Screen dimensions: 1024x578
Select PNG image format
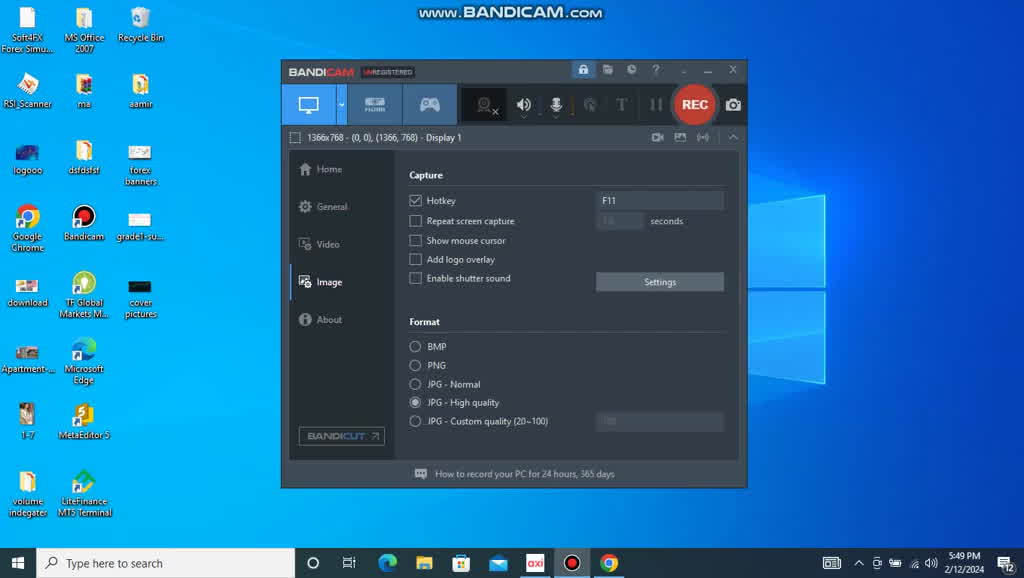pos(416,366)
